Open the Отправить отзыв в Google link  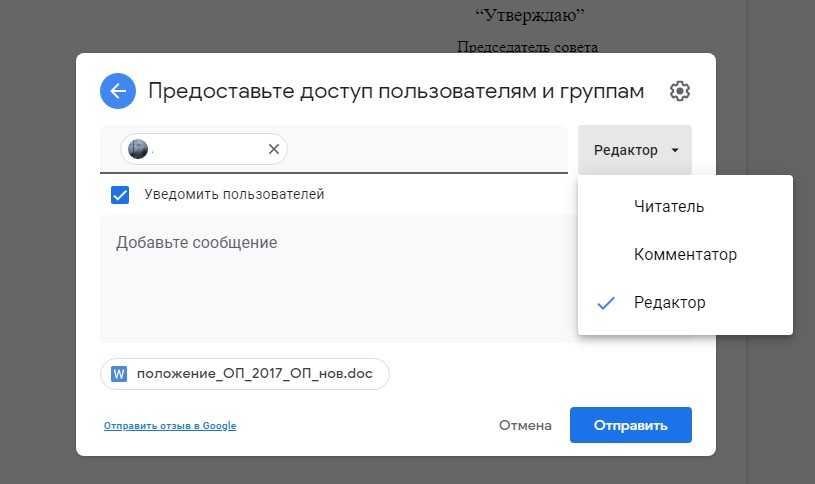[x=170, y=426]
